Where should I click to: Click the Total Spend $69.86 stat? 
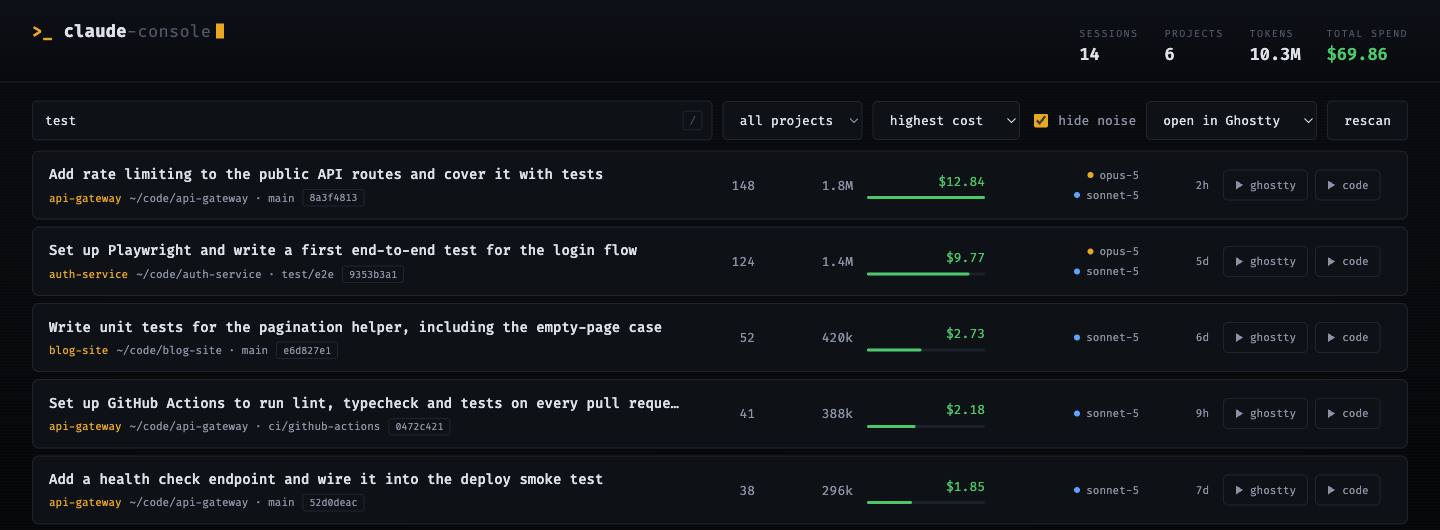[x=1366, y=45]
